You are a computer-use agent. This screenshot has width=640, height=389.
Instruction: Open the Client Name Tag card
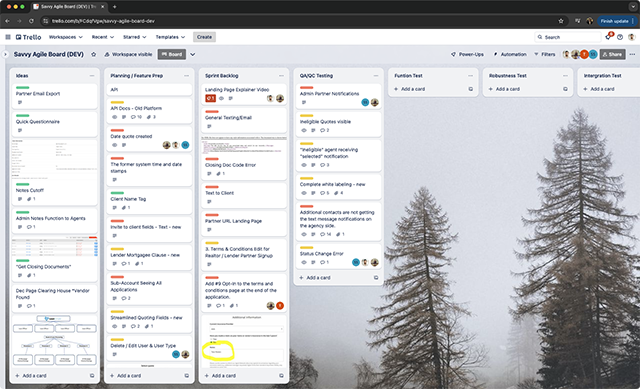coord(149,201)
